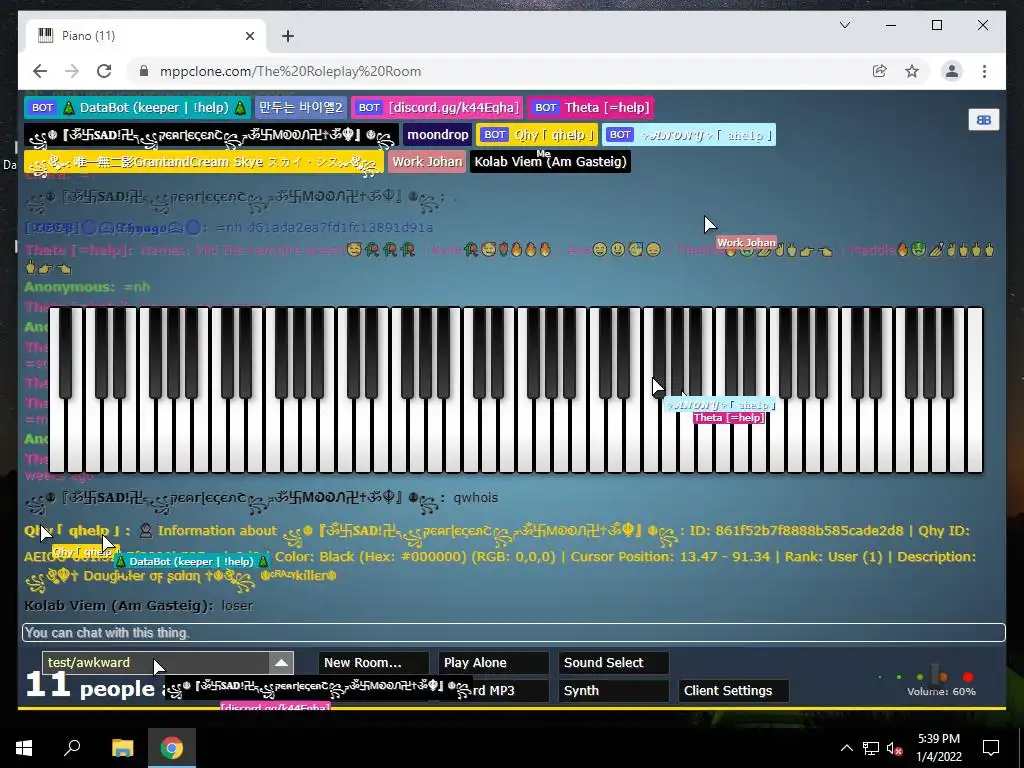
Task: Open Sound Select
Action: point(614,662)
